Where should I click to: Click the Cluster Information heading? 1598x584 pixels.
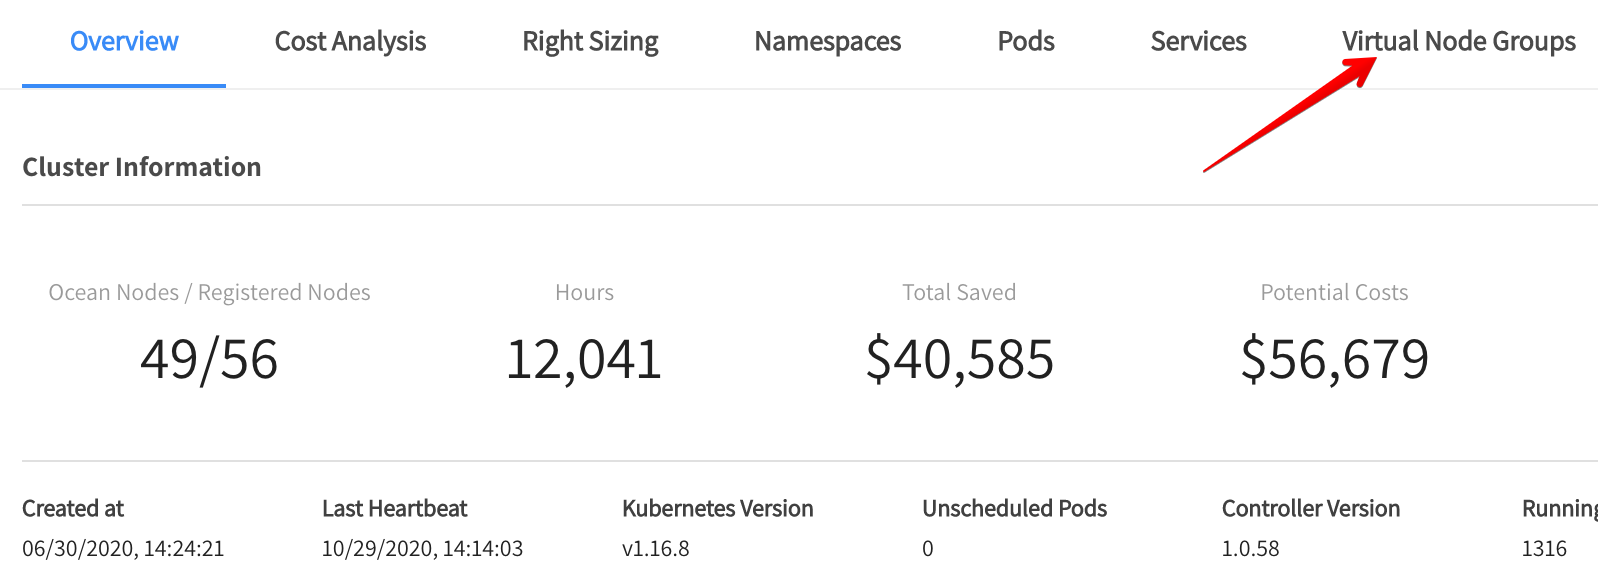pos(142,167)
